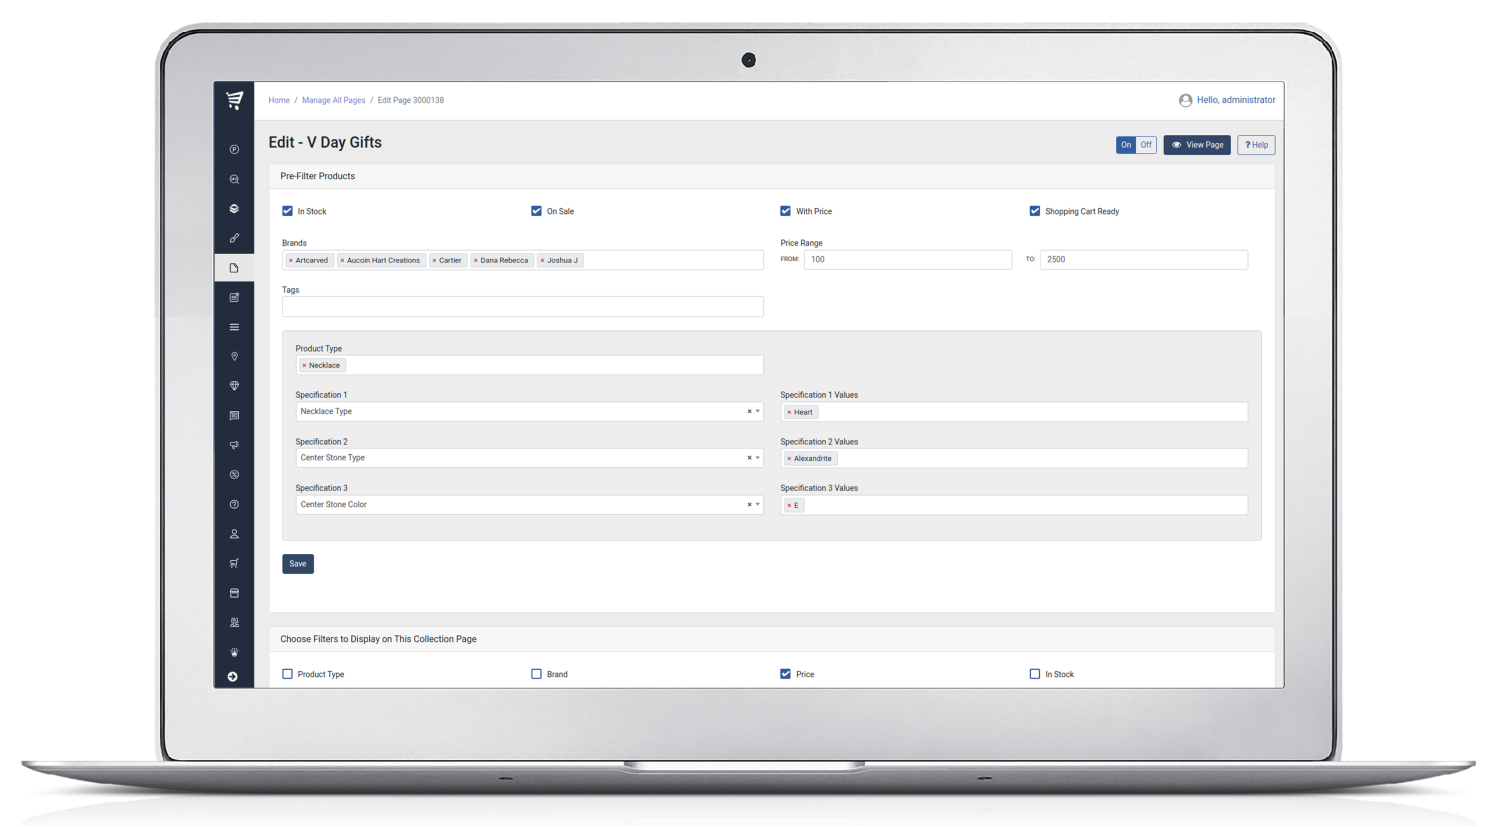Clear the Necklace Type selection
This screenshot has width=1500, height=827.
coord(749,412)
